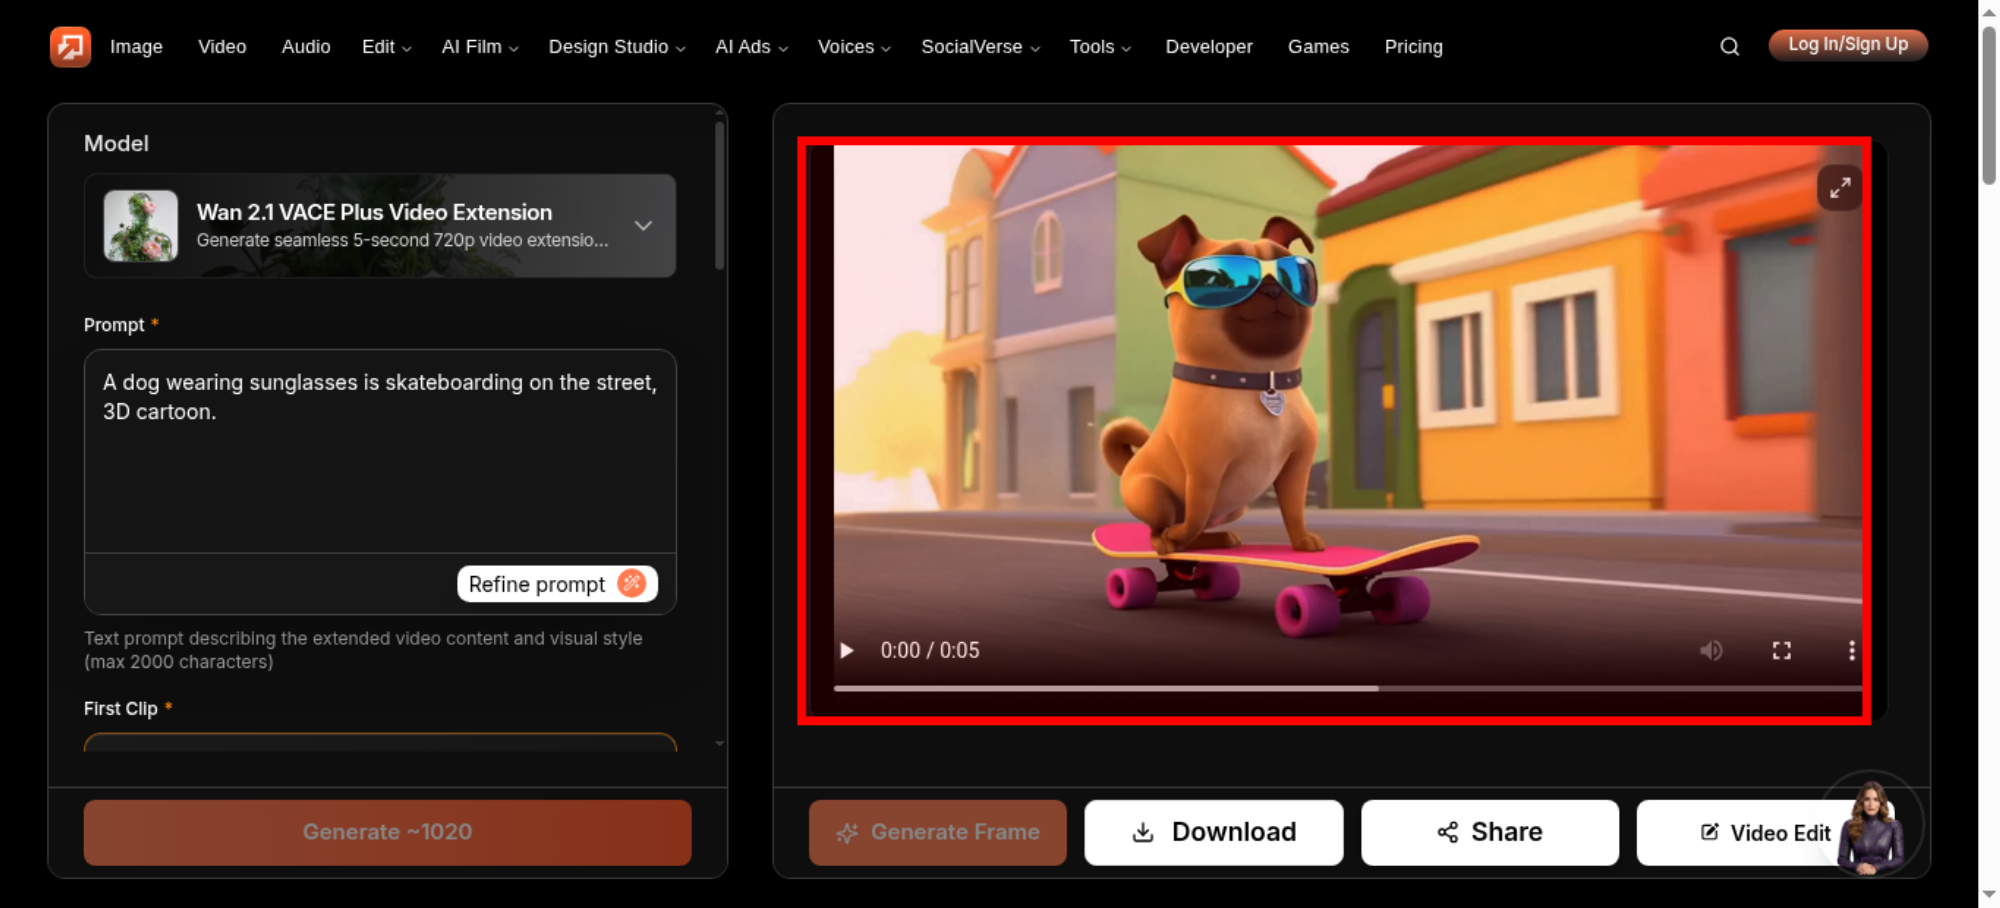Screen dimensions: 2000x908
Task: Play the dog skateboarding video
Action: point(847,650)
